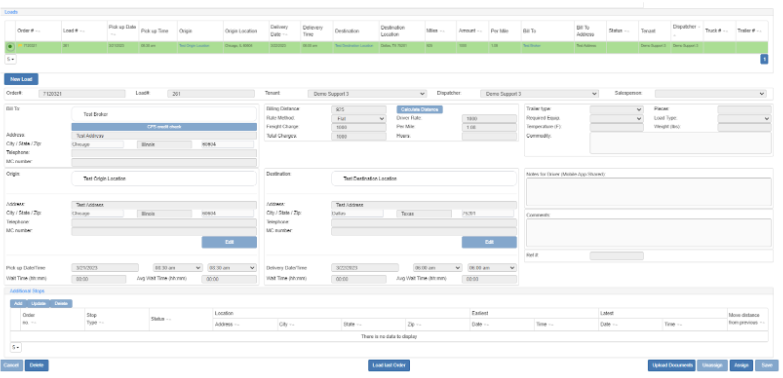The height and width of the screenshot is (378, 783).
Task: Click the Bill To field with Test Broker
Action: coord(164,114)
